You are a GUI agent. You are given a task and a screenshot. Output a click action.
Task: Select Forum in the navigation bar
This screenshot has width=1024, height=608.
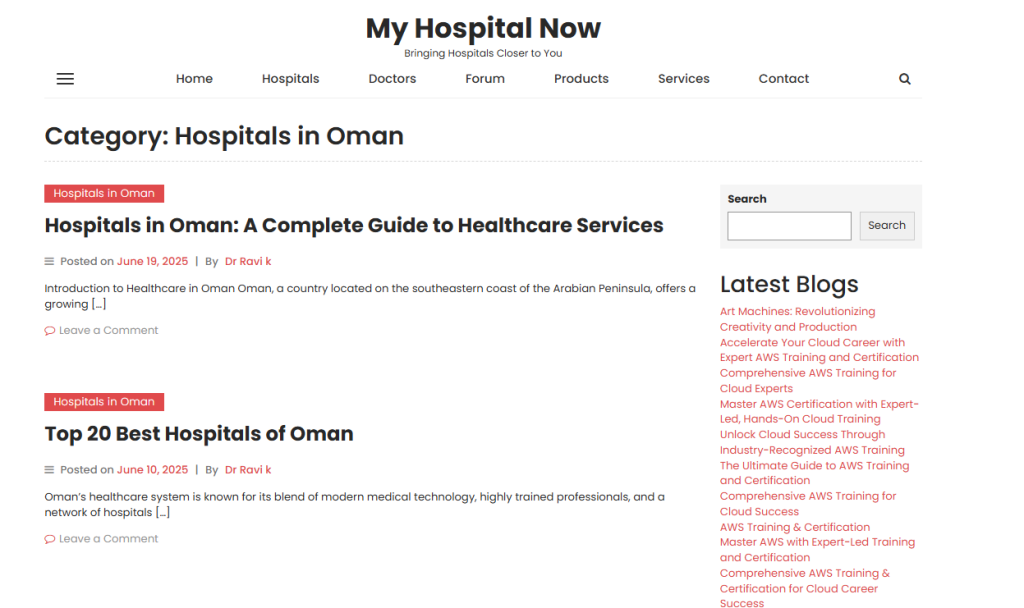[x=485, y=79]
